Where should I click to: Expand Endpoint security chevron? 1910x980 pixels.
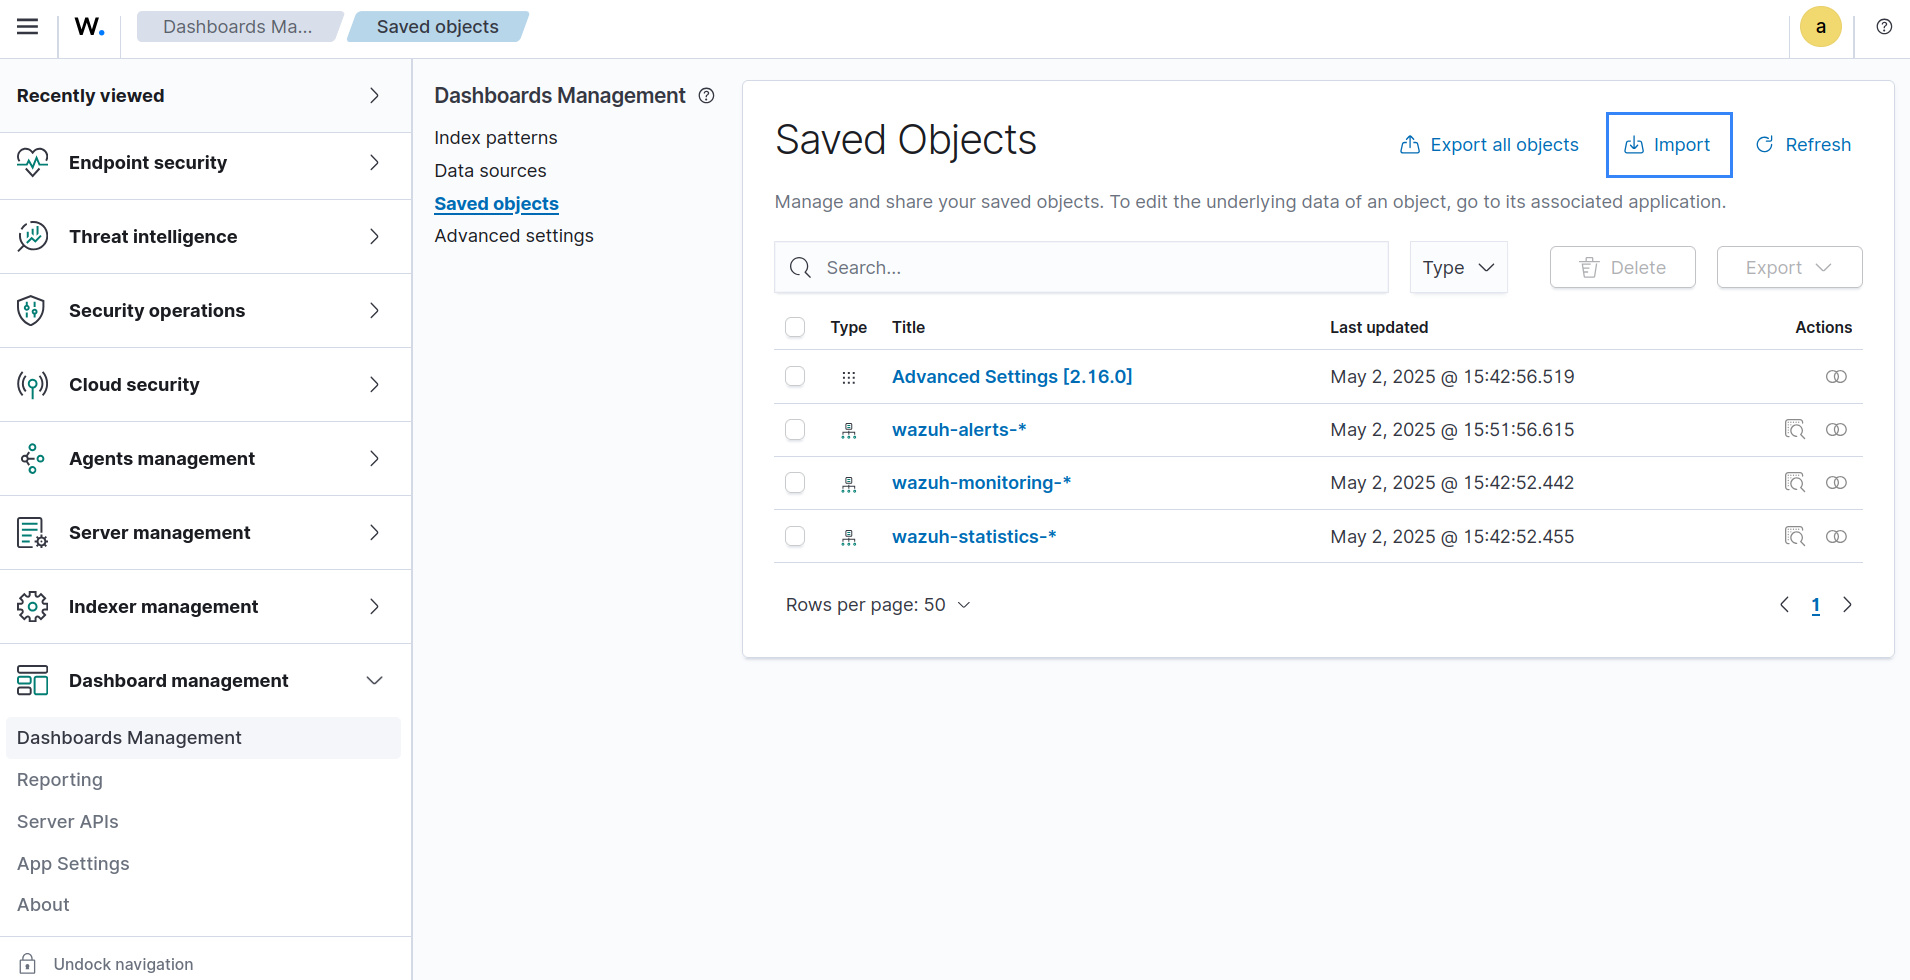[374, 162]
